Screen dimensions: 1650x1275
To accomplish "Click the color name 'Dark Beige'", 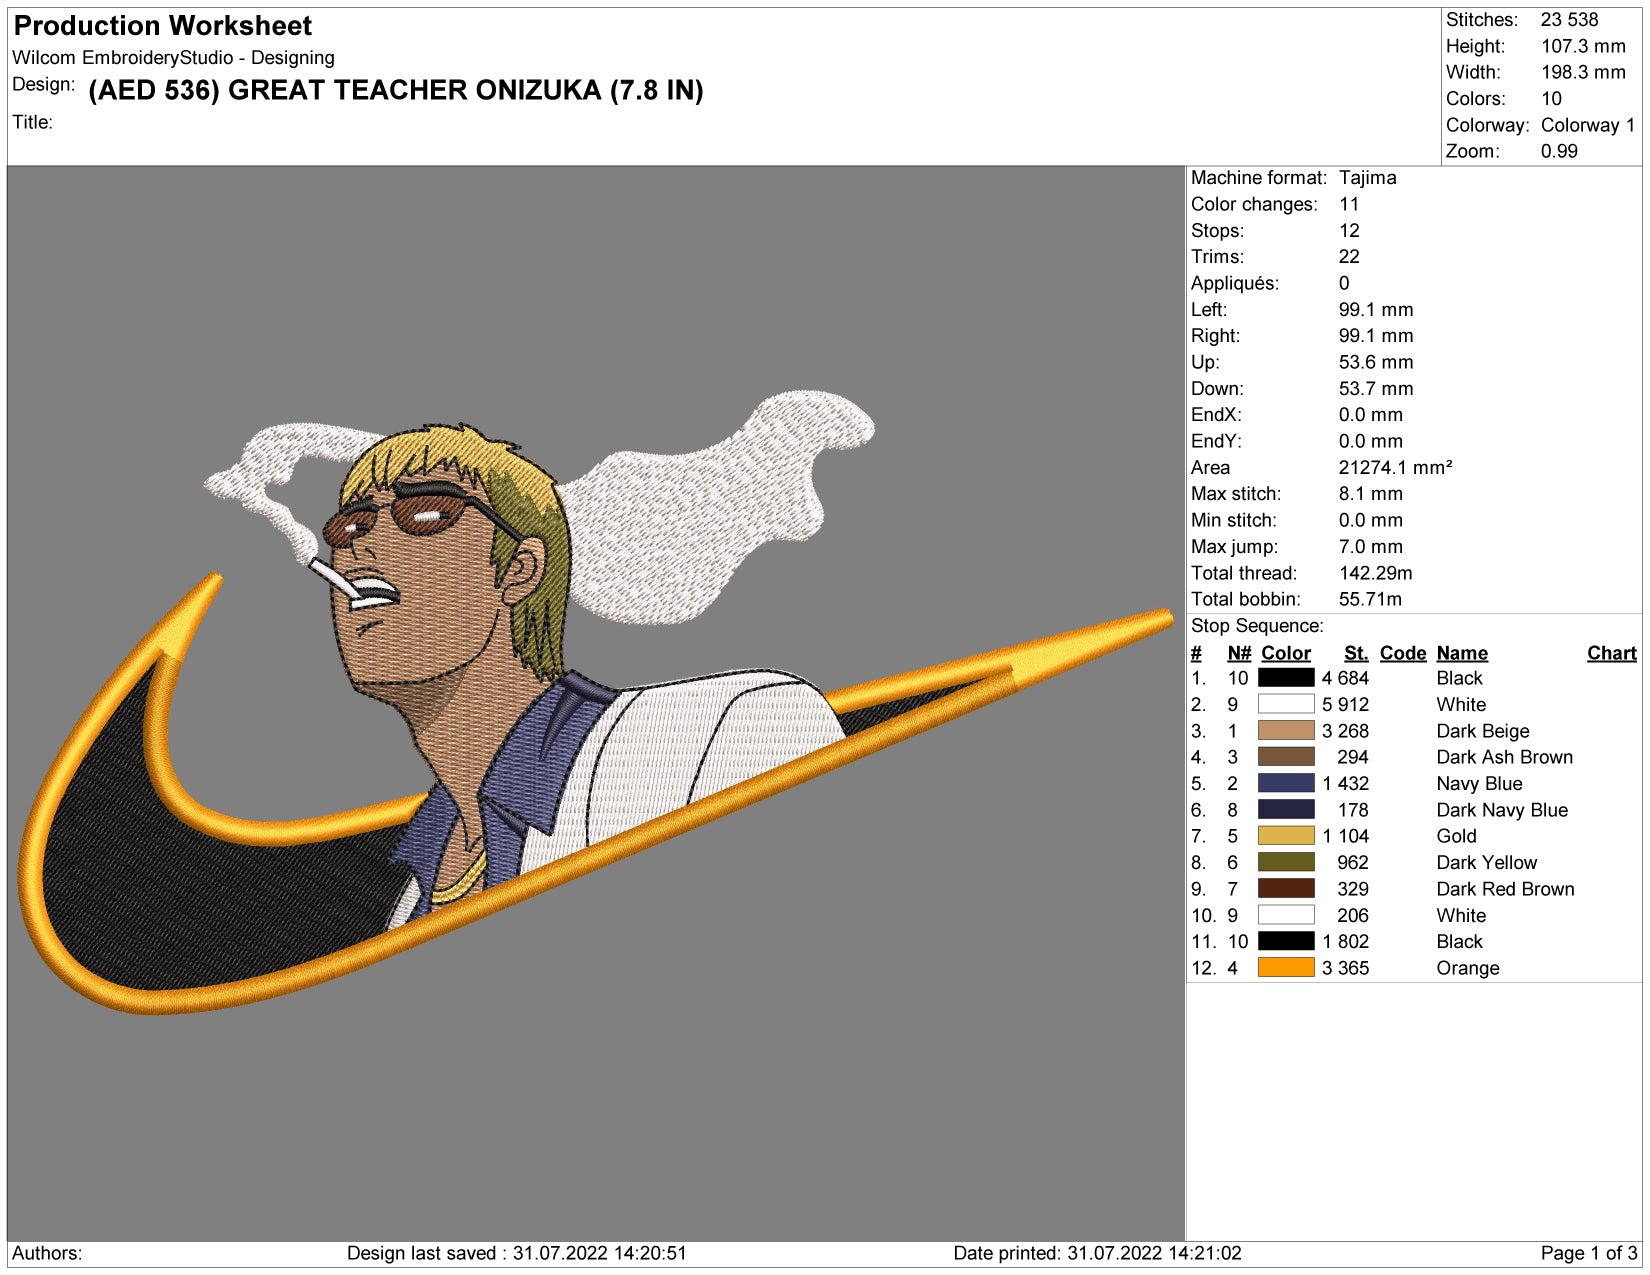I will pos(1483,731).
